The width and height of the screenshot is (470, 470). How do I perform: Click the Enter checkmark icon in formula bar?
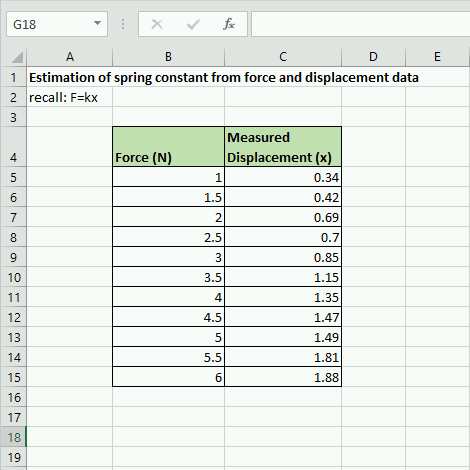tap(193, 24)
